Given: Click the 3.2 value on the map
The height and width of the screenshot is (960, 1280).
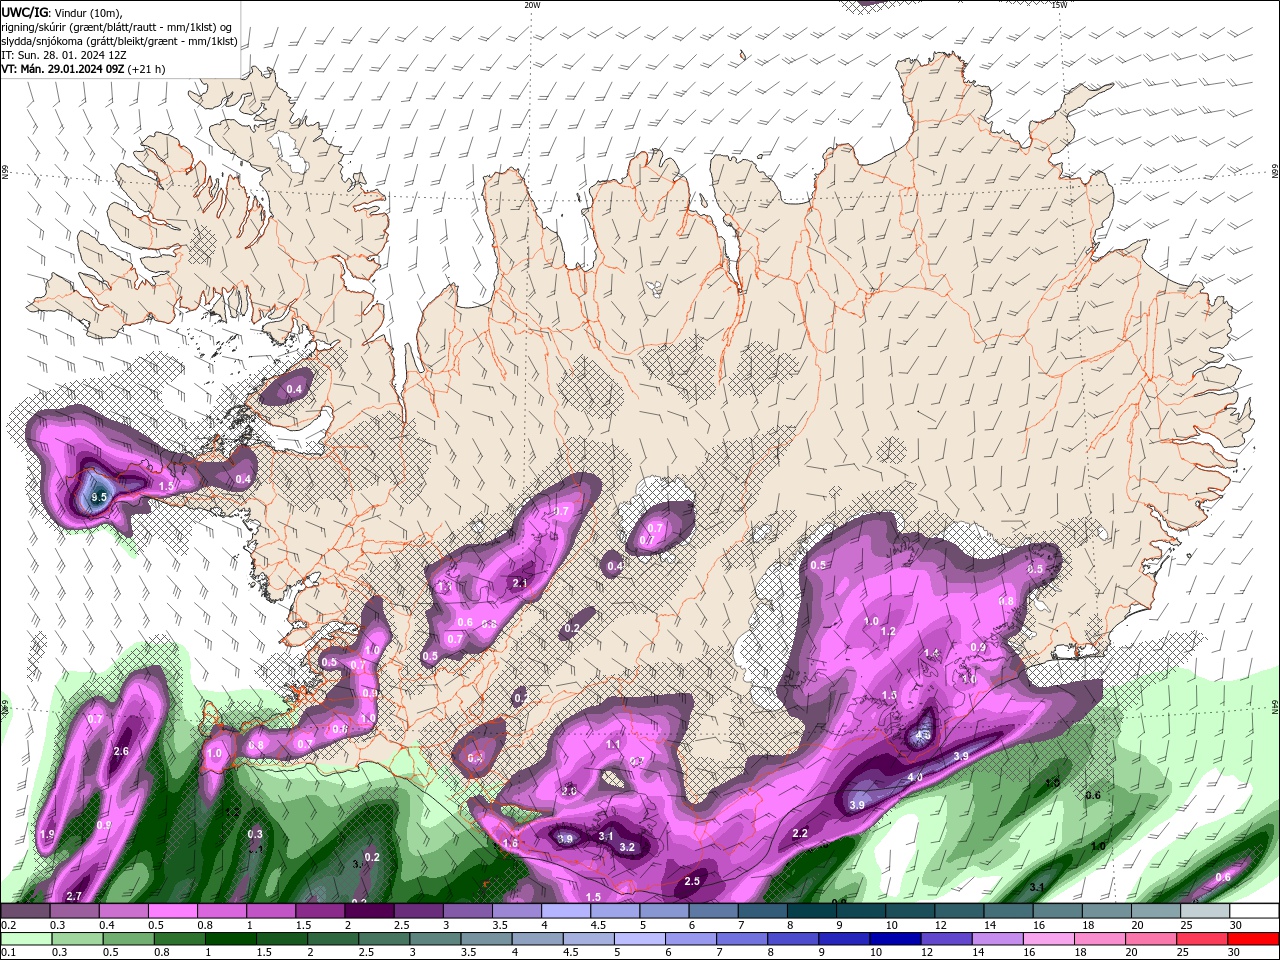Looking at the screenshot, I should pyautogui.click(x=627, y=847).
